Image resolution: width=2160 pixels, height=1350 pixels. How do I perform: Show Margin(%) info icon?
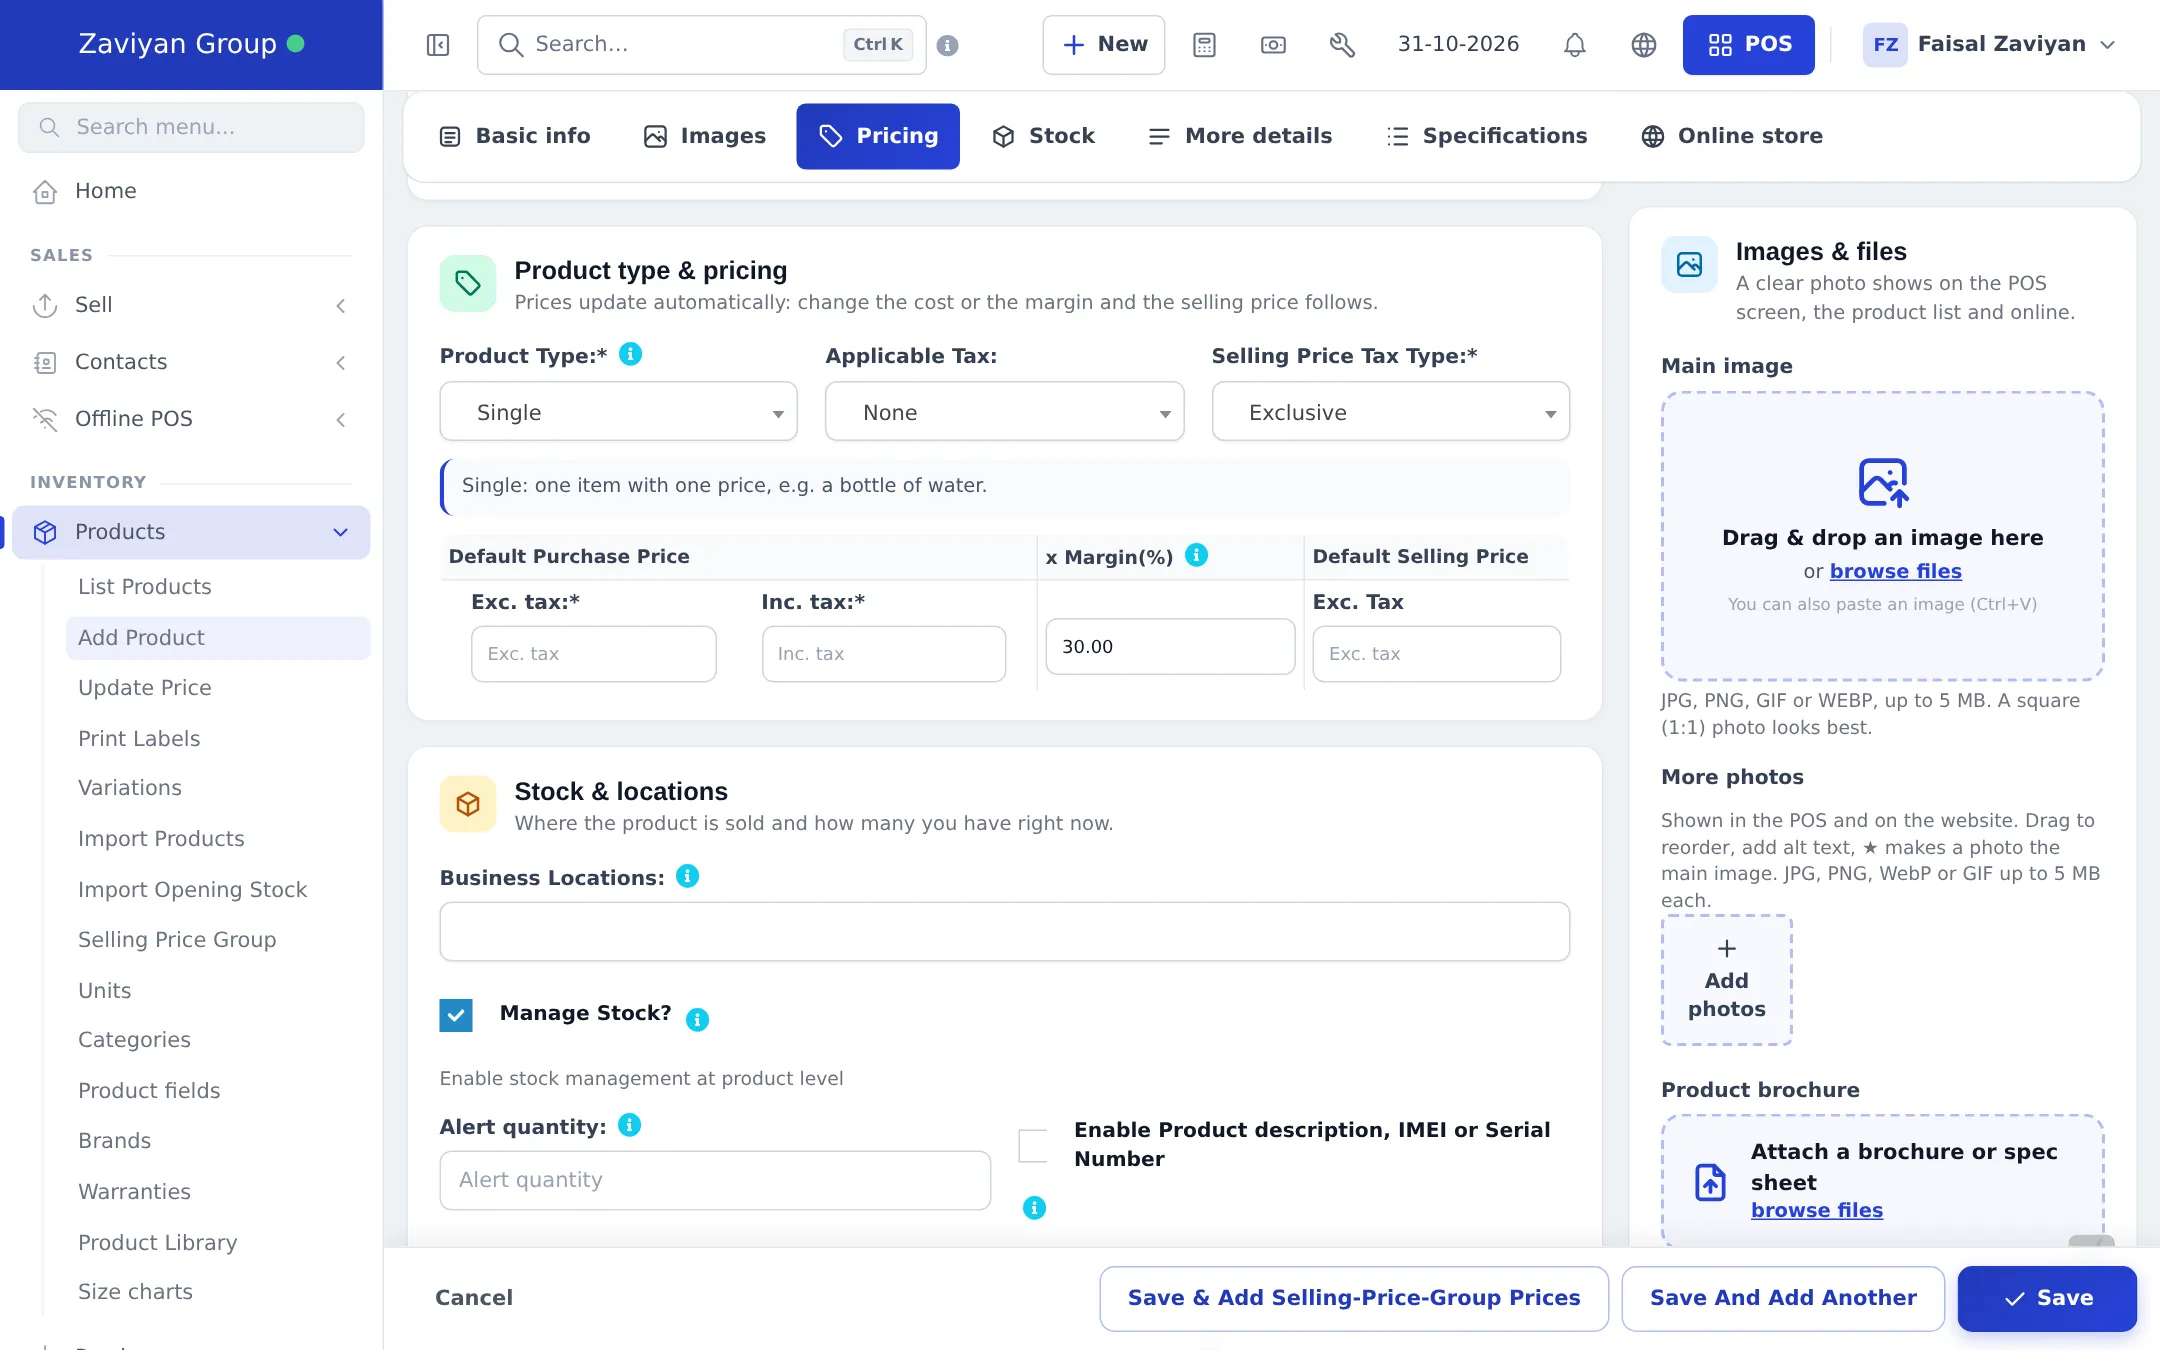point(1196,555)
